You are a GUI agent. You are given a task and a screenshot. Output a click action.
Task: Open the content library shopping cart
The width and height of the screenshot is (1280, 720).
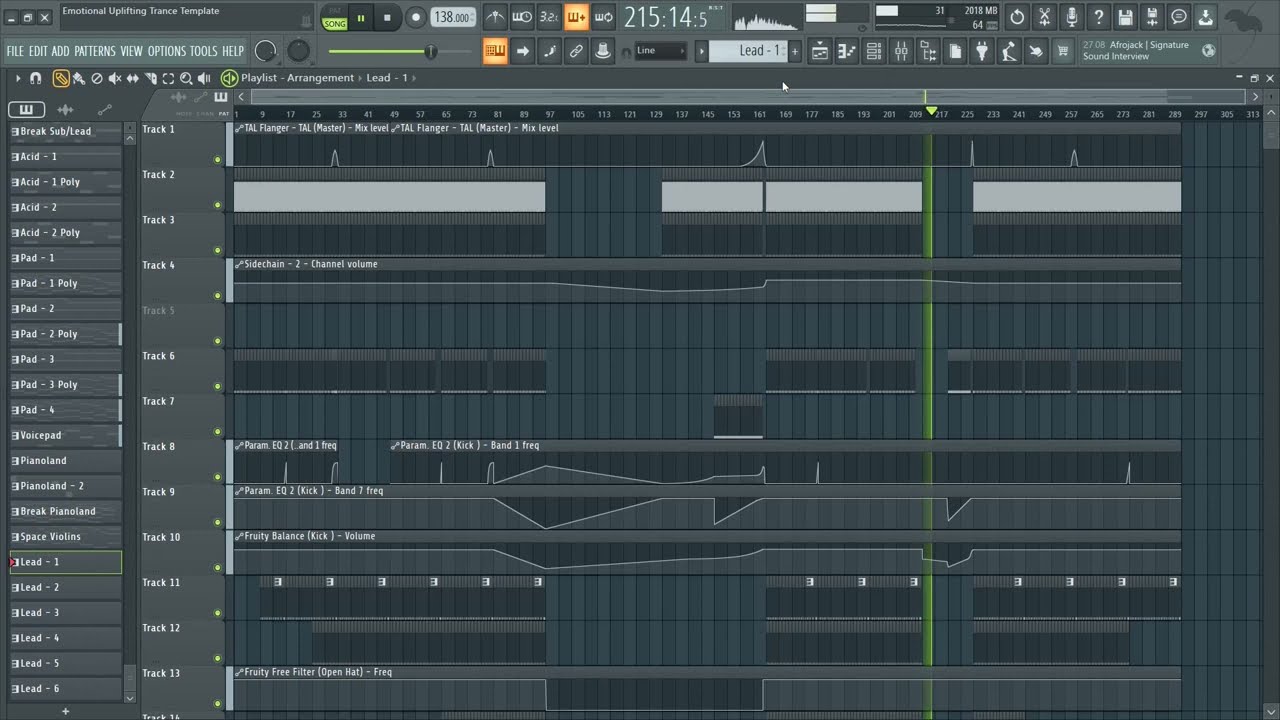pyautogui.click(x=1062, y=51)
